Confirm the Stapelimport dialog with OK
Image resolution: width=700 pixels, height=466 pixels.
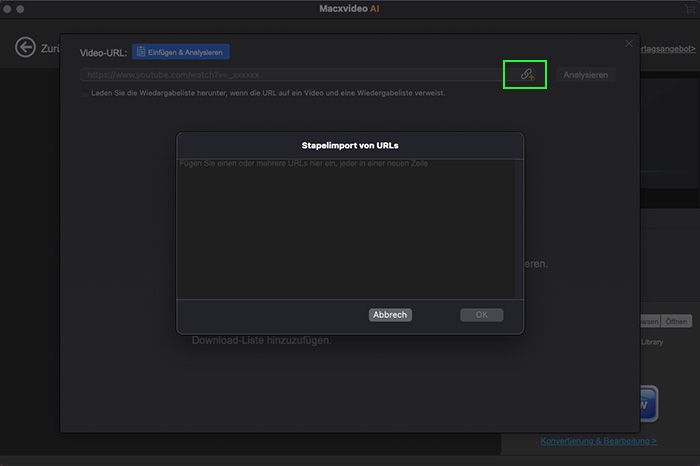click(x=481, y=314)
